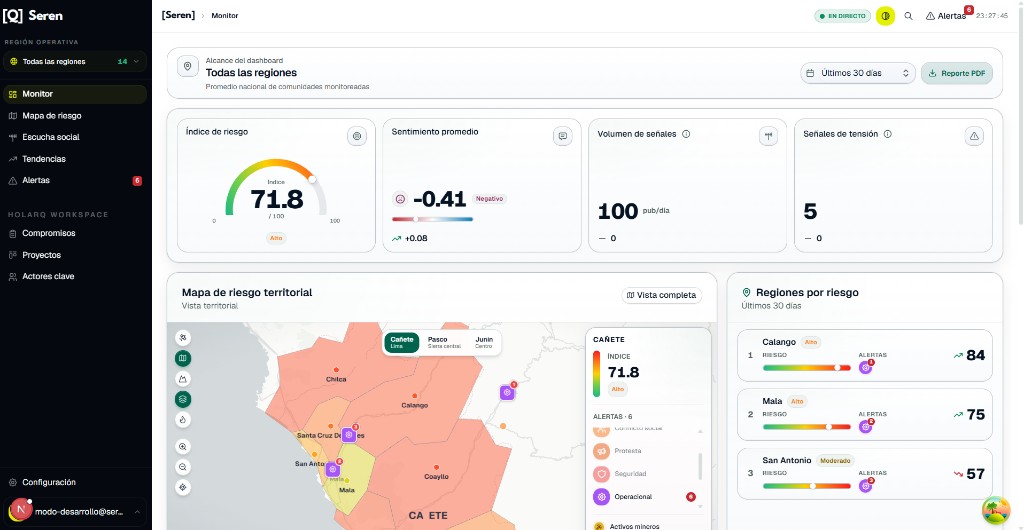
Task: Click purple alert marker east of Calango
Action: (x=507, y=392)
